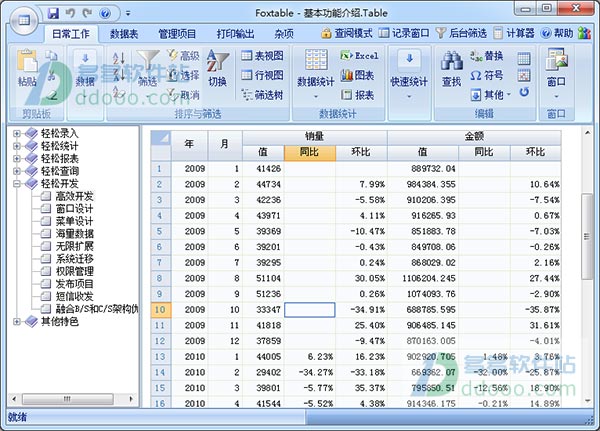Open the 图表 chart tool
Screen dimensions: 600x431
tap(357, 75)
